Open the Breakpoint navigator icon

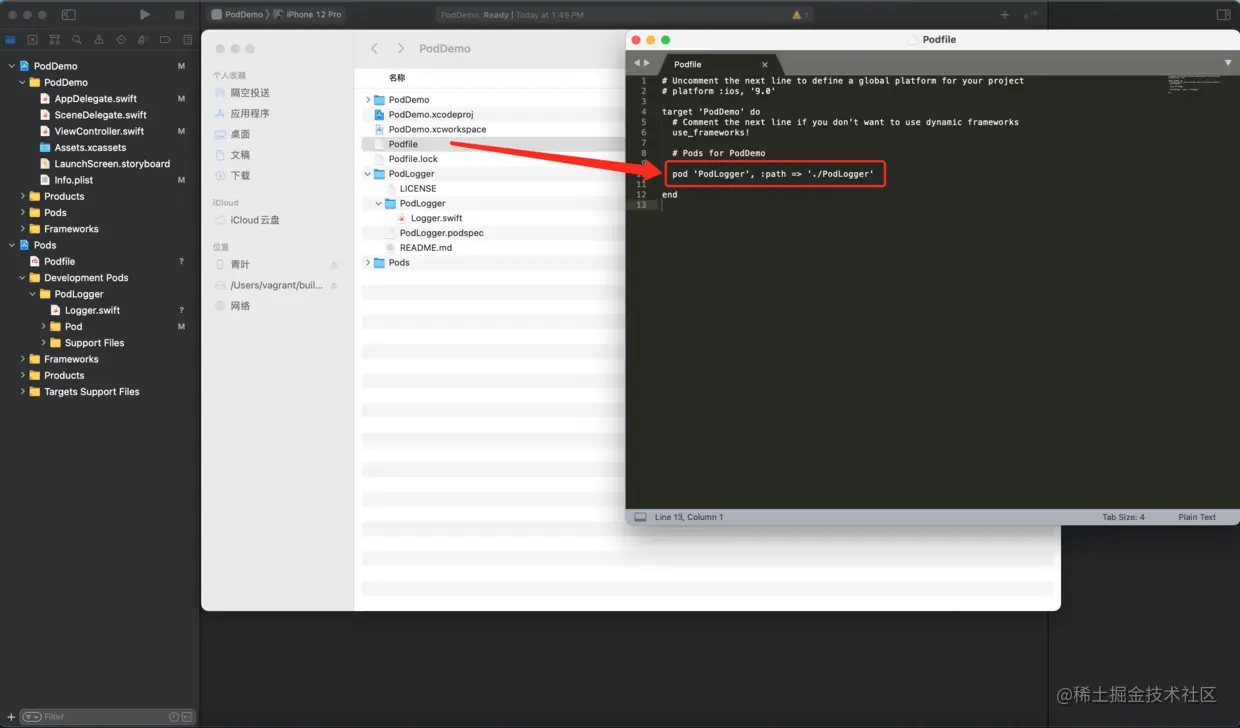(x=165, y=40)
